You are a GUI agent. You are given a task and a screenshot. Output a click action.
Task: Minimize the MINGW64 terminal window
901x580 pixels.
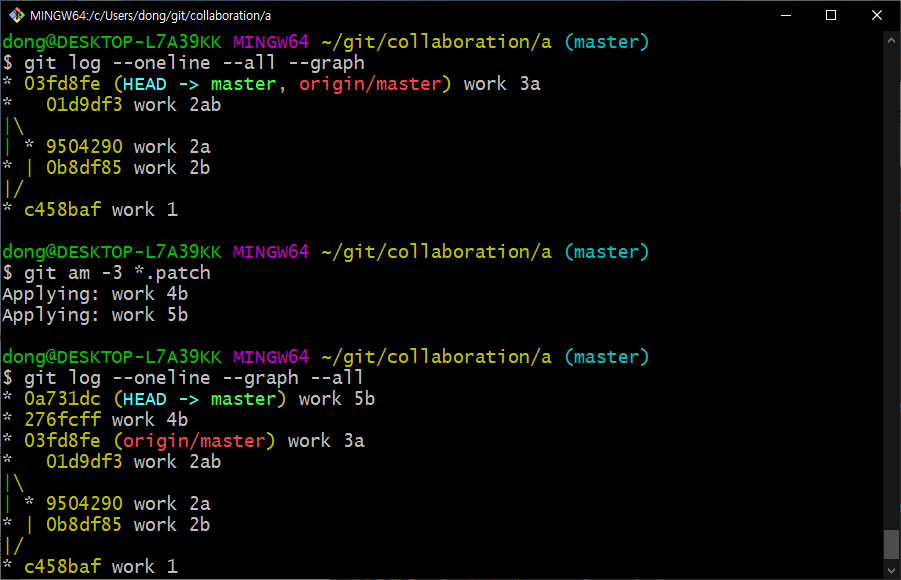coord(786,16)
